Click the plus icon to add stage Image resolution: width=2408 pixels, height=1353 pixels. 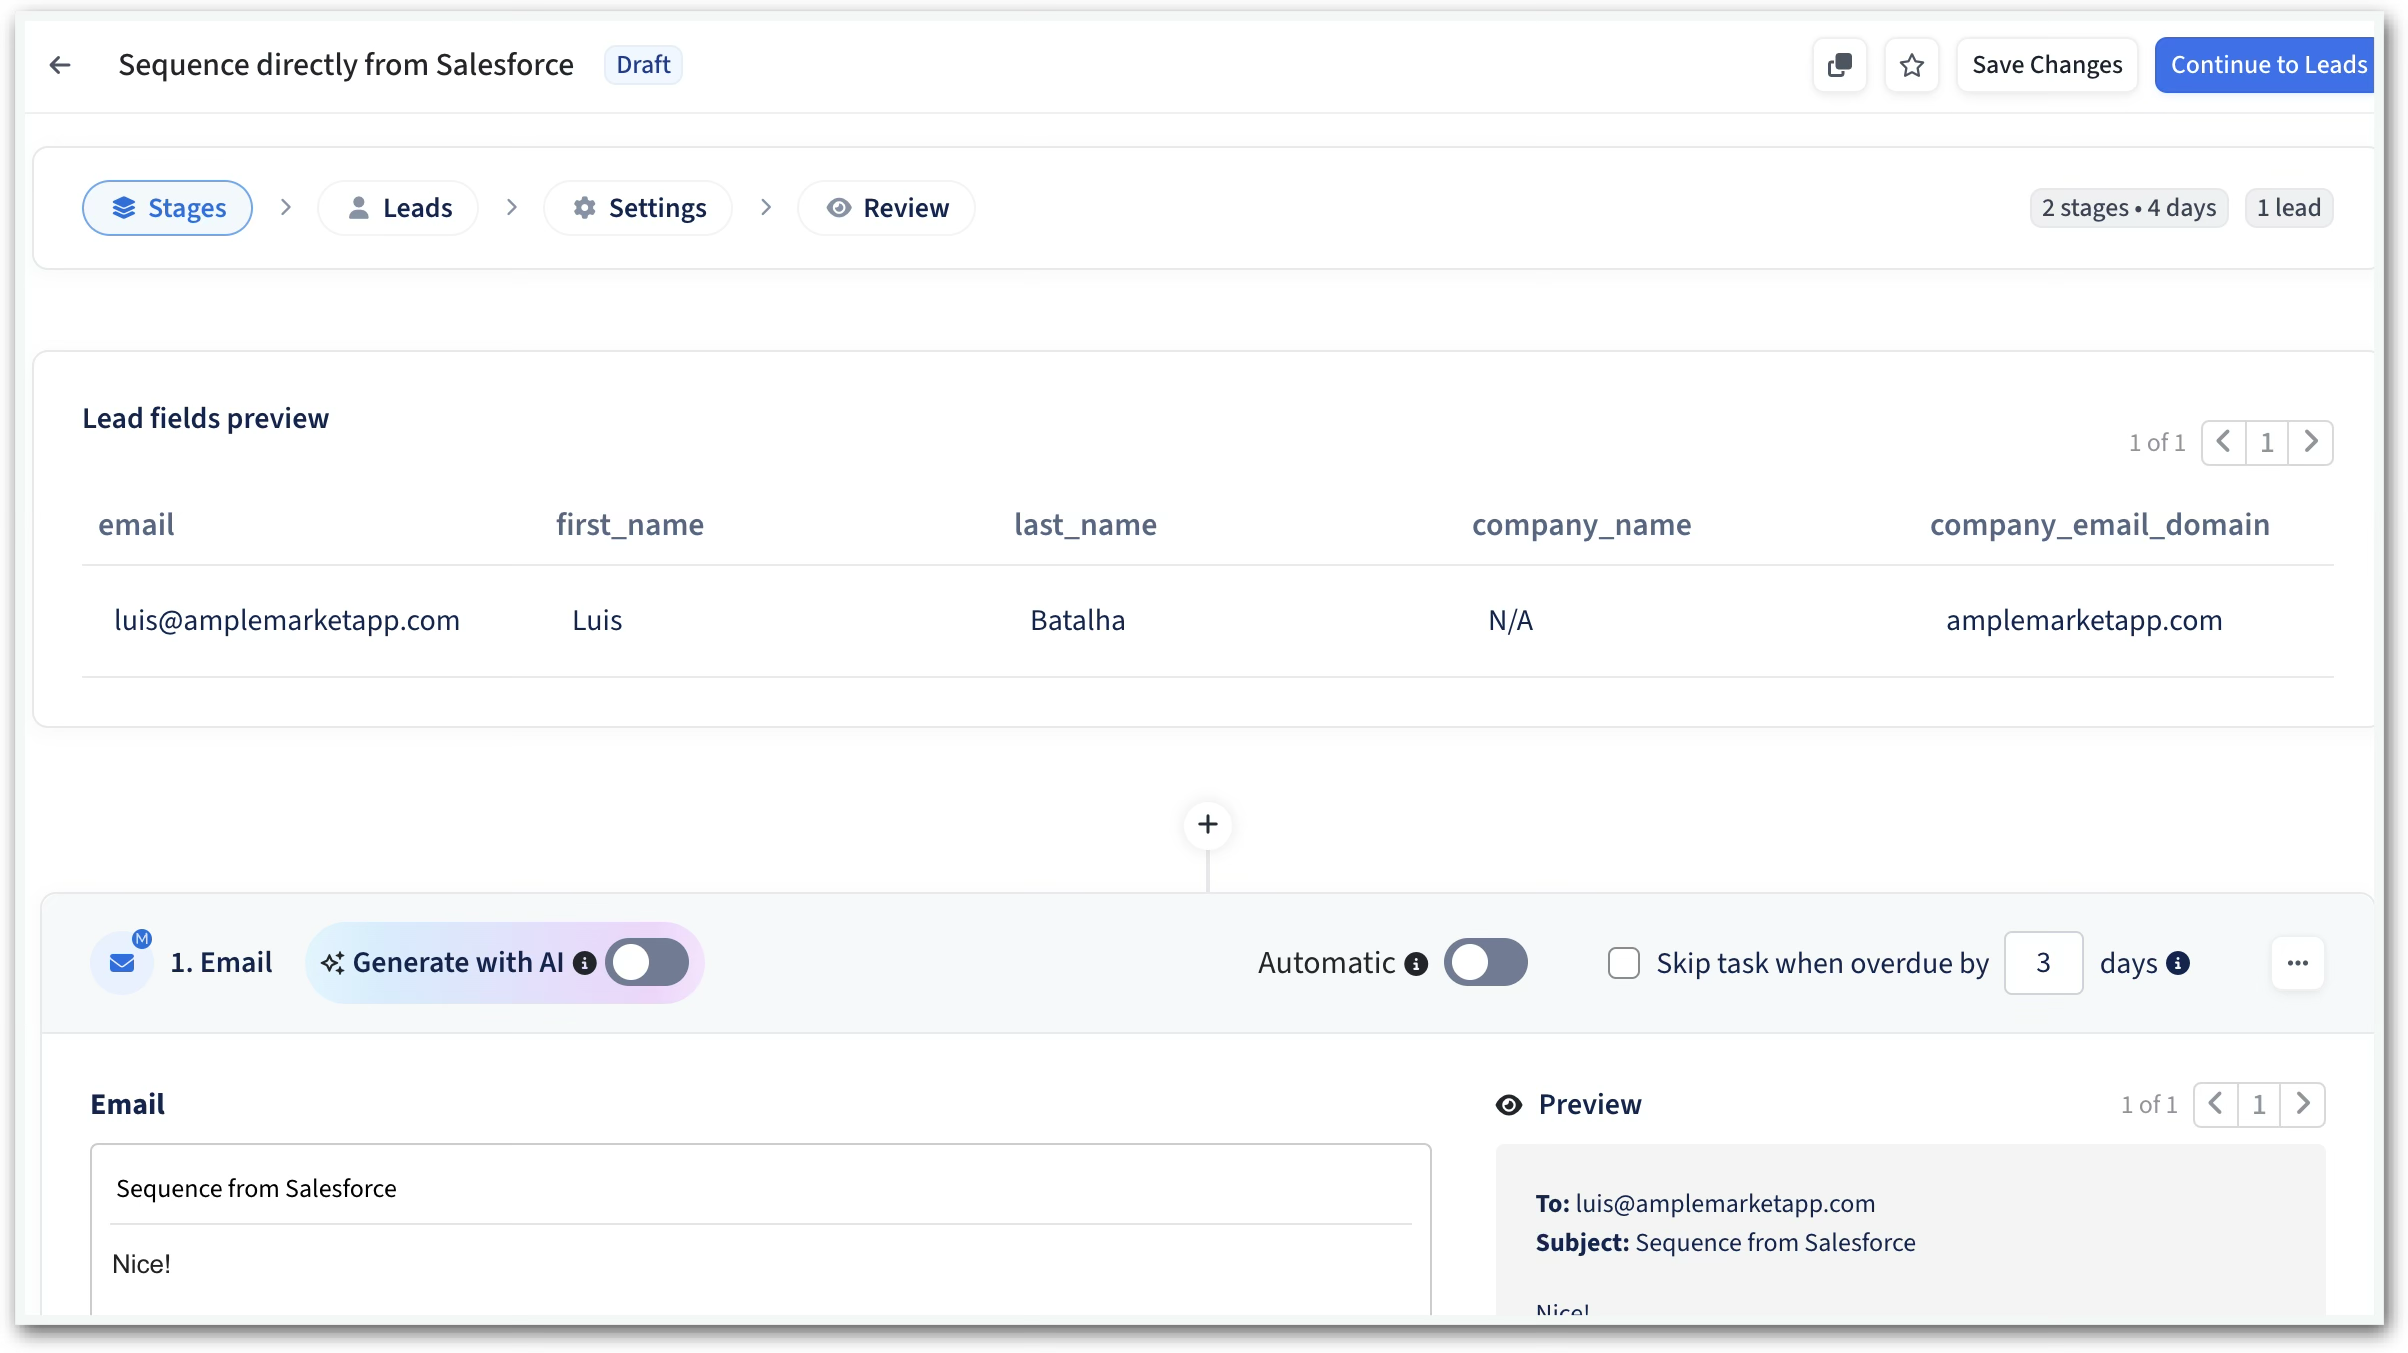pos(1207,824)
